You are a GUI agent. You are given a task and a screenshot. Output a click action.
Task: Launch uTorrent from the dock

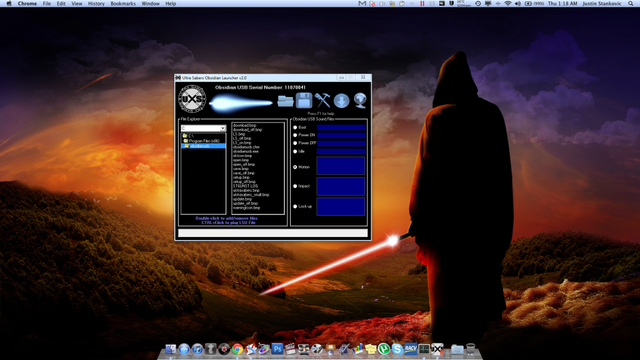point(384,349)
